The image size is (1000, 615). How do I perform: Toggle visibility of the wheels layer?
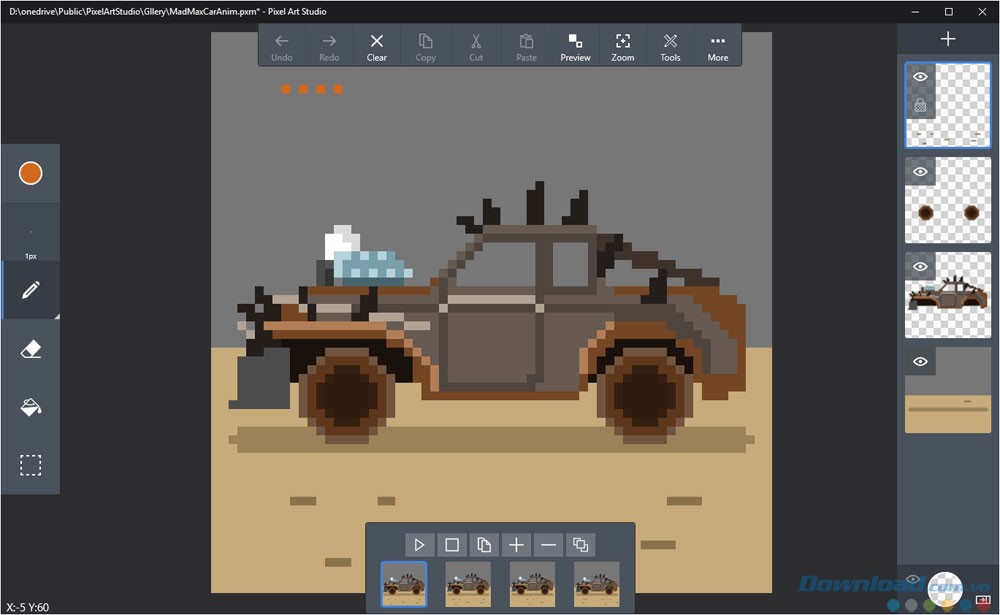[x=920, y=170]
